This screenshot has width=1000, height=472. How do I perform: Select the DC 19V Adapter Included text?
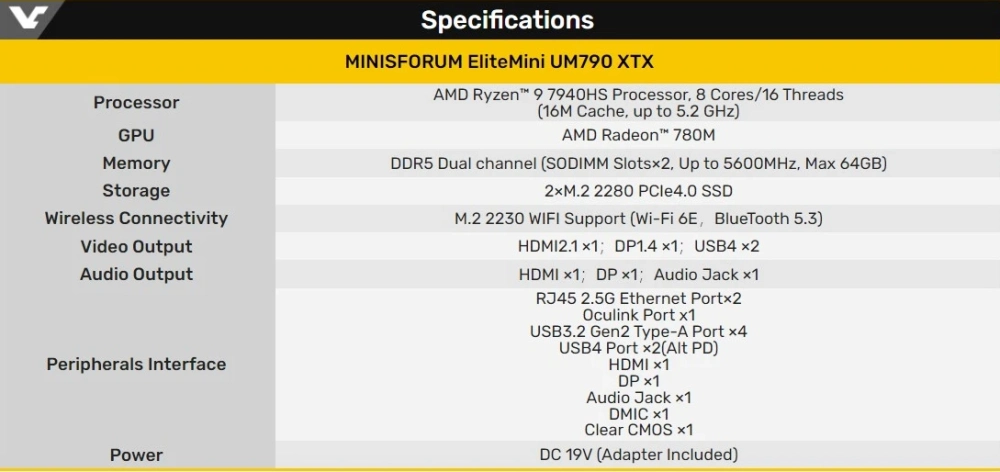click(x=638, y=455)
